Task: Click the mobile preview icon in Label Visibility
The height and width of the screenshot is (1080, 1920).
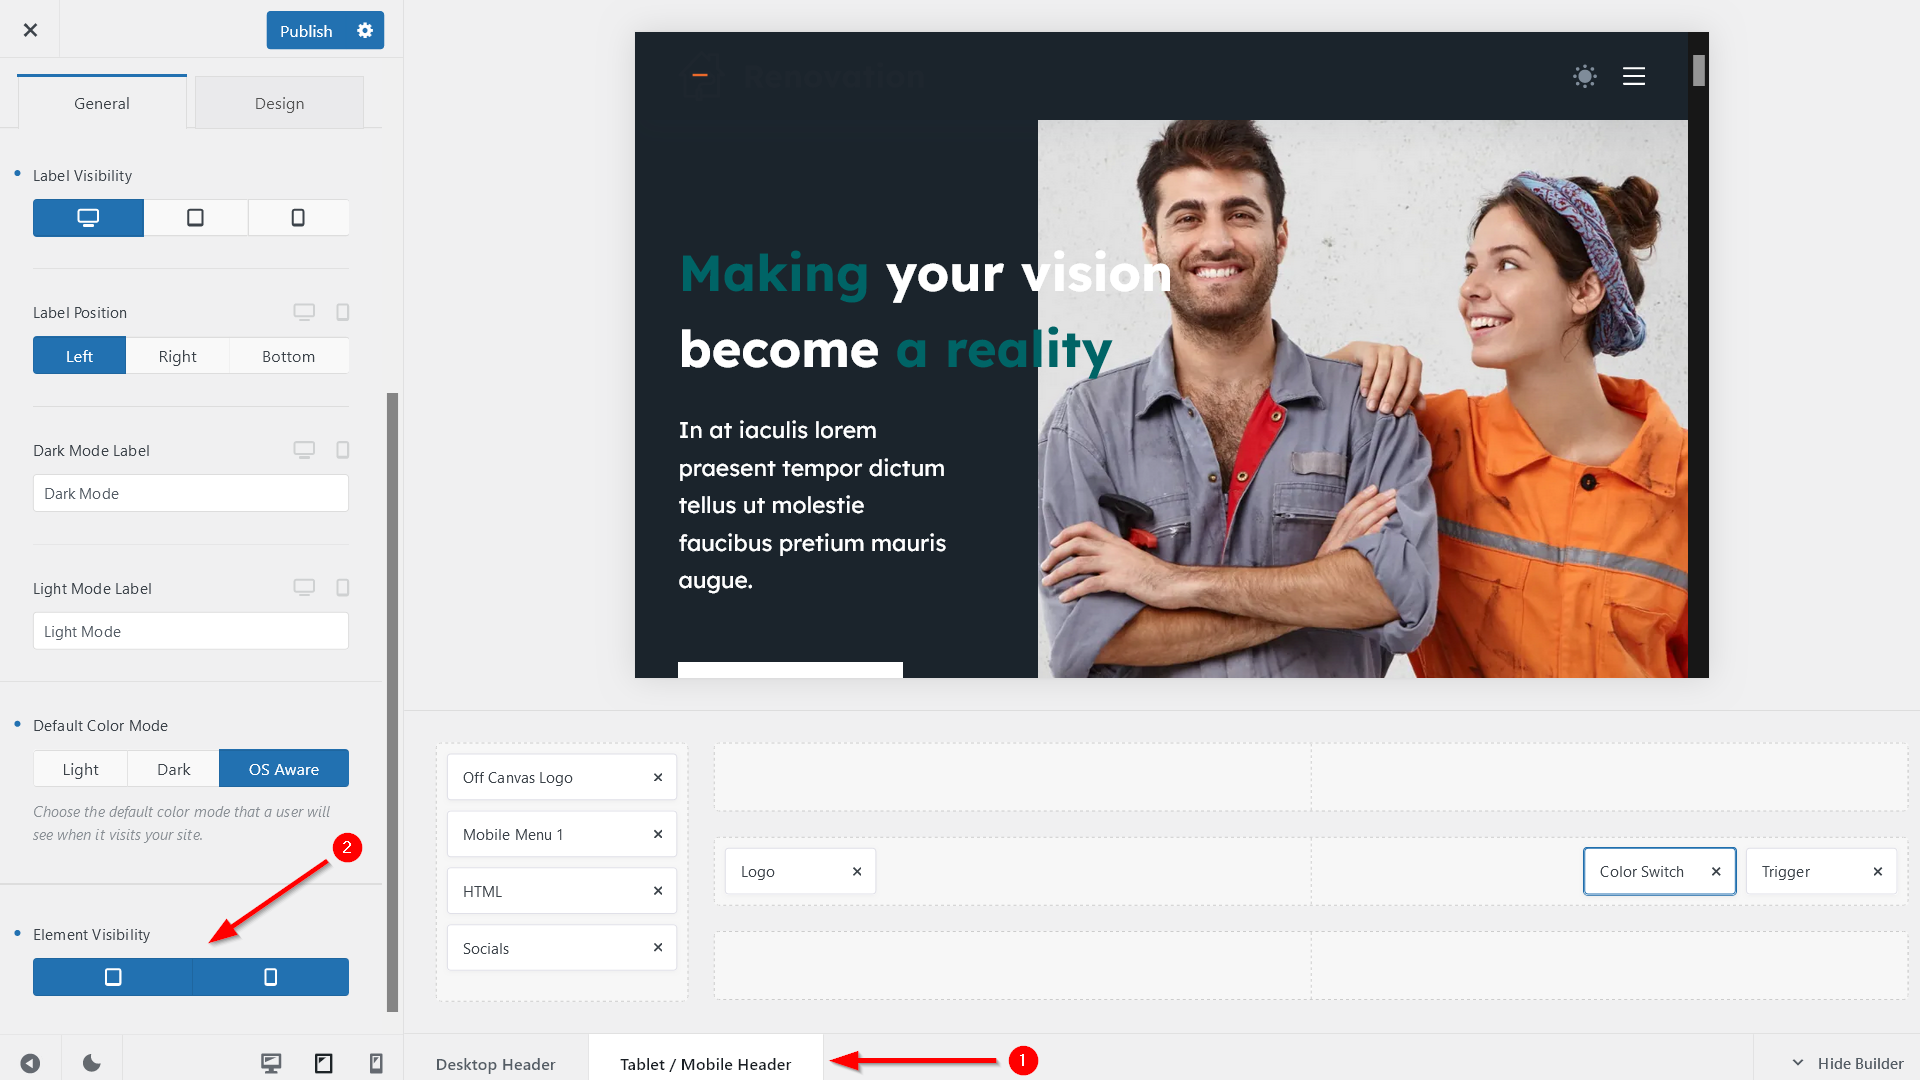Action: click(x=298, y=218)
